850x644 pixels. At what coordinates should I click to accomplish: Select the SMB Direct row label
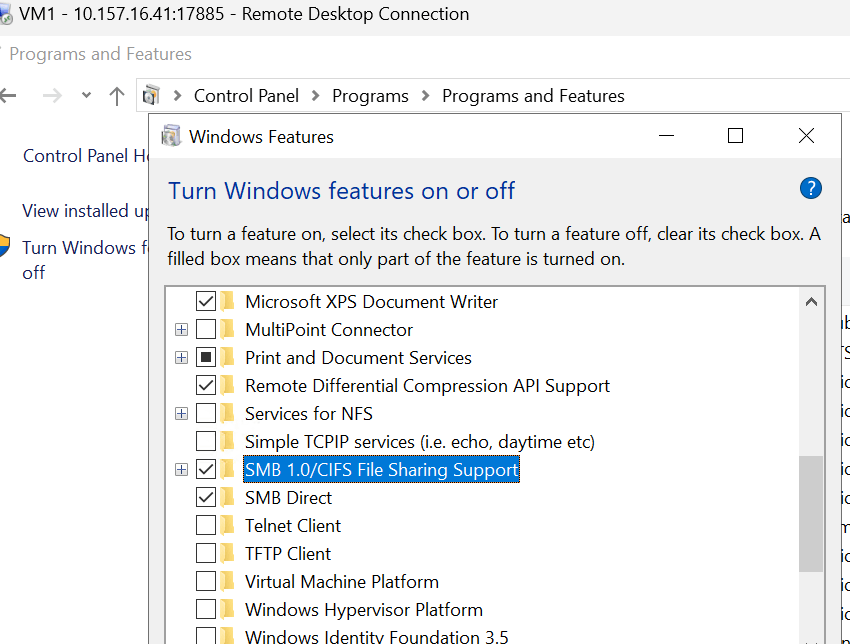(x=288, y=497)
